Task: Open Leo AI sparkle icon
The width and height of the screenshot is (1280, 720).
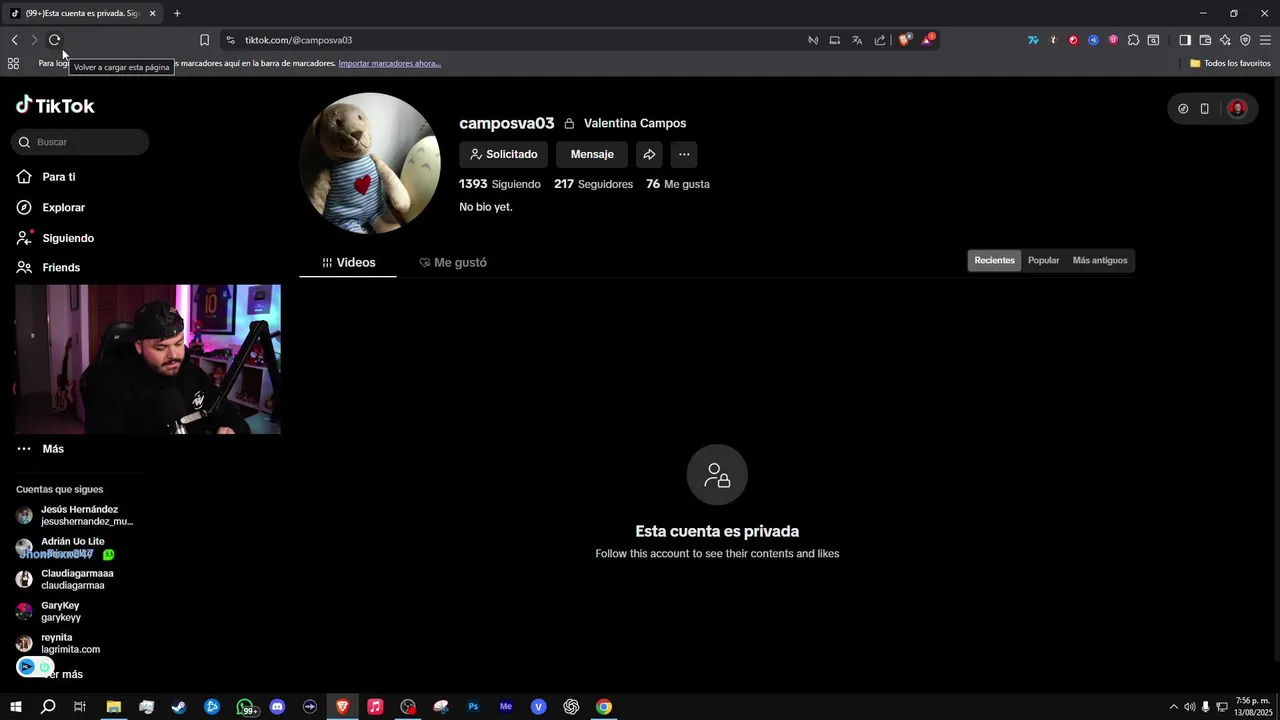Action: click(1225, 40)
